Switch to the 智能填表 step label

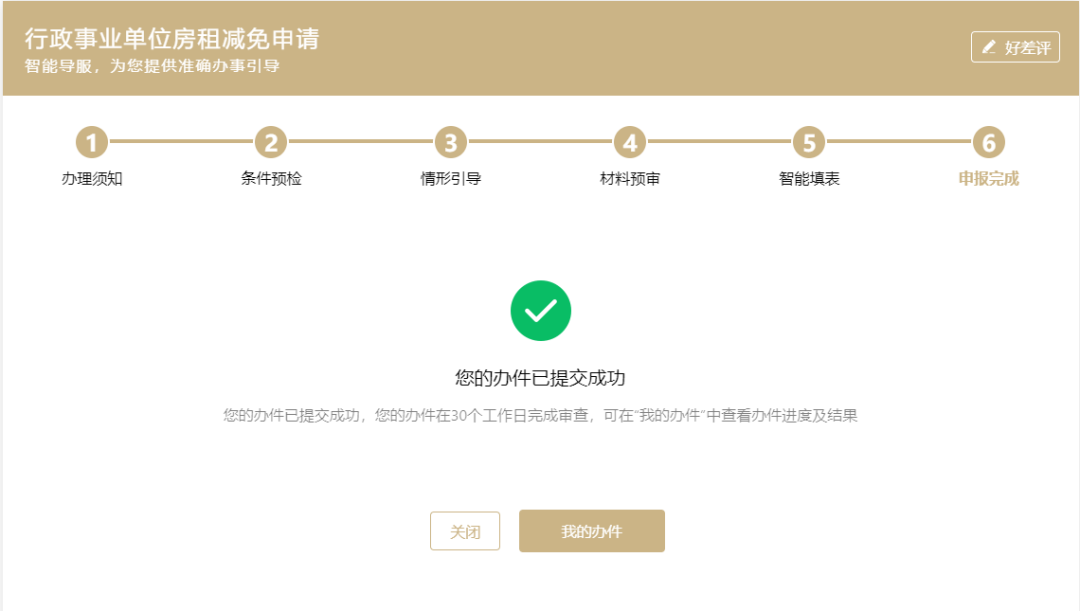pos(809,180)
